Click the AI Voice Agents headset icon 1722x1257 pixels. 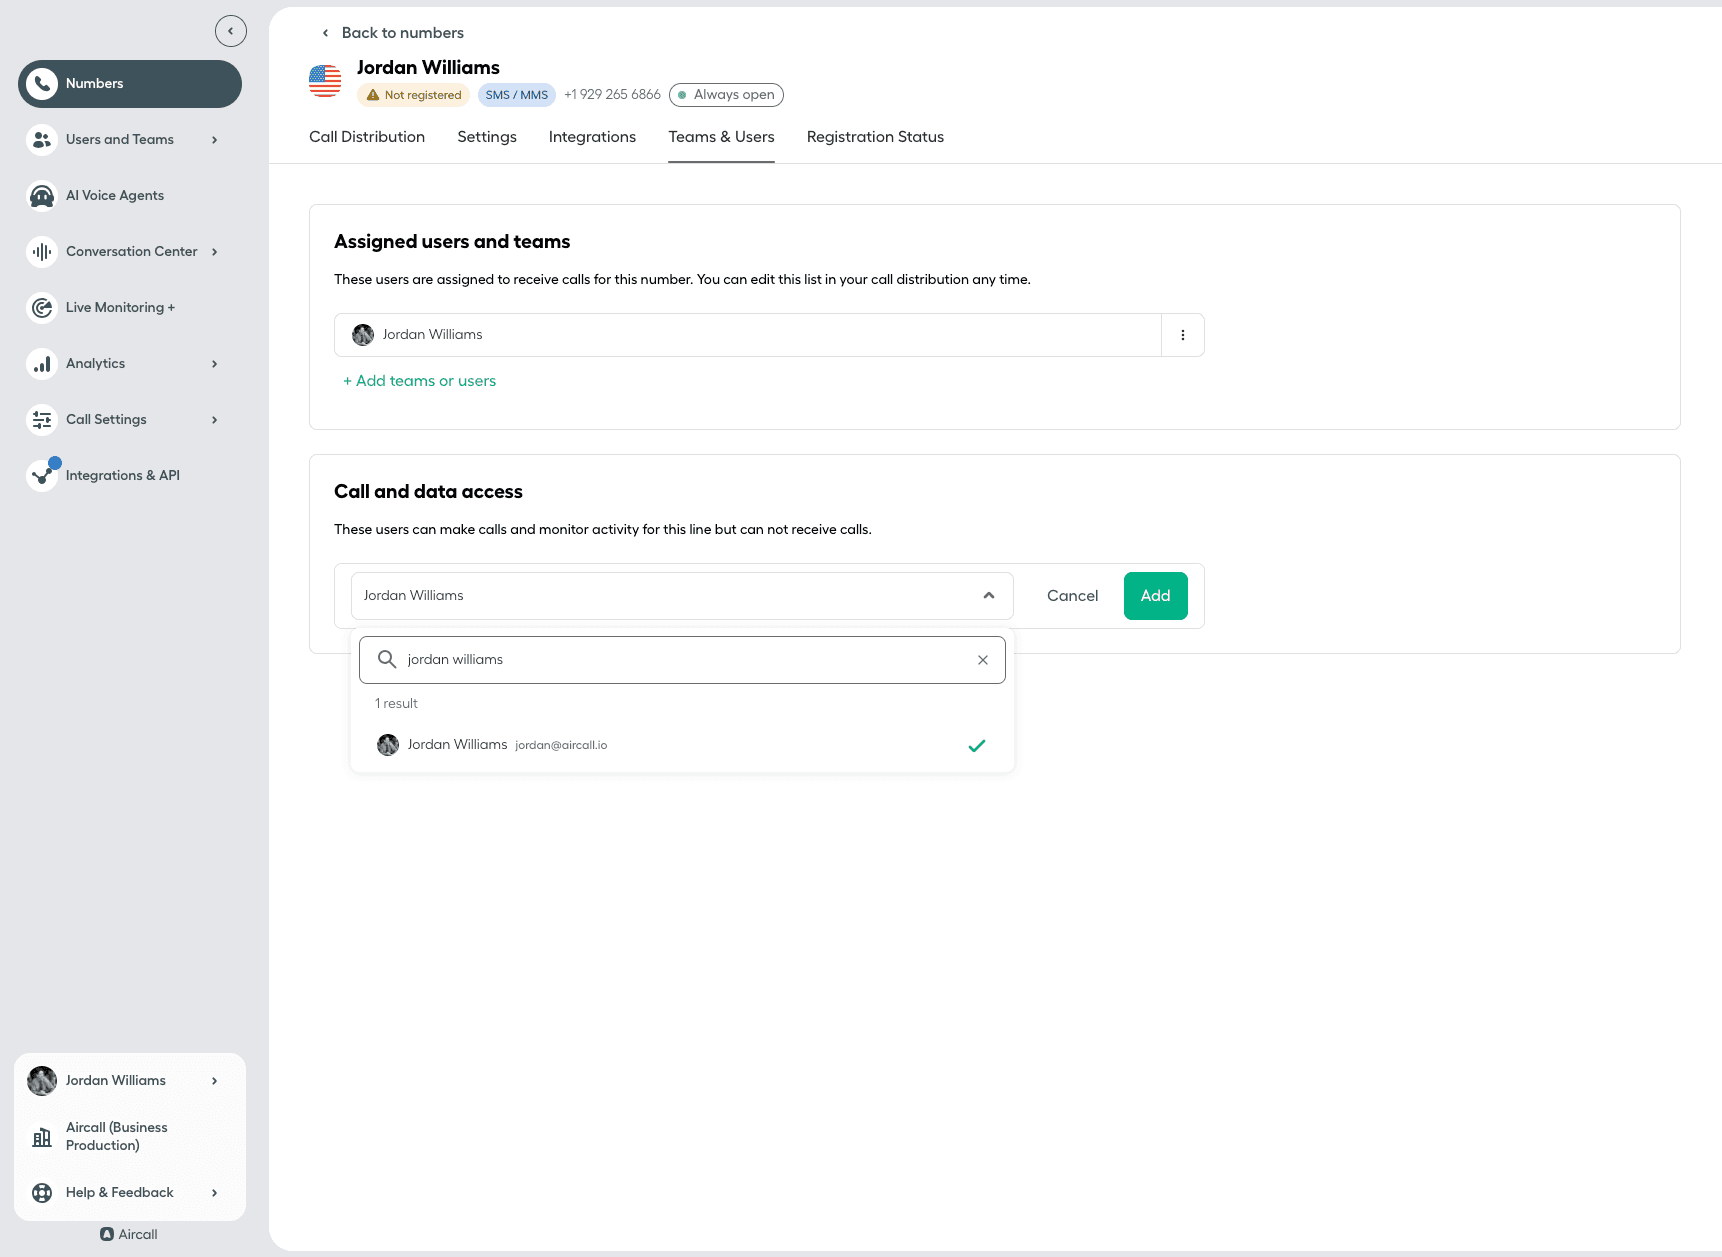pyautogui.click(x=42, y=196)
